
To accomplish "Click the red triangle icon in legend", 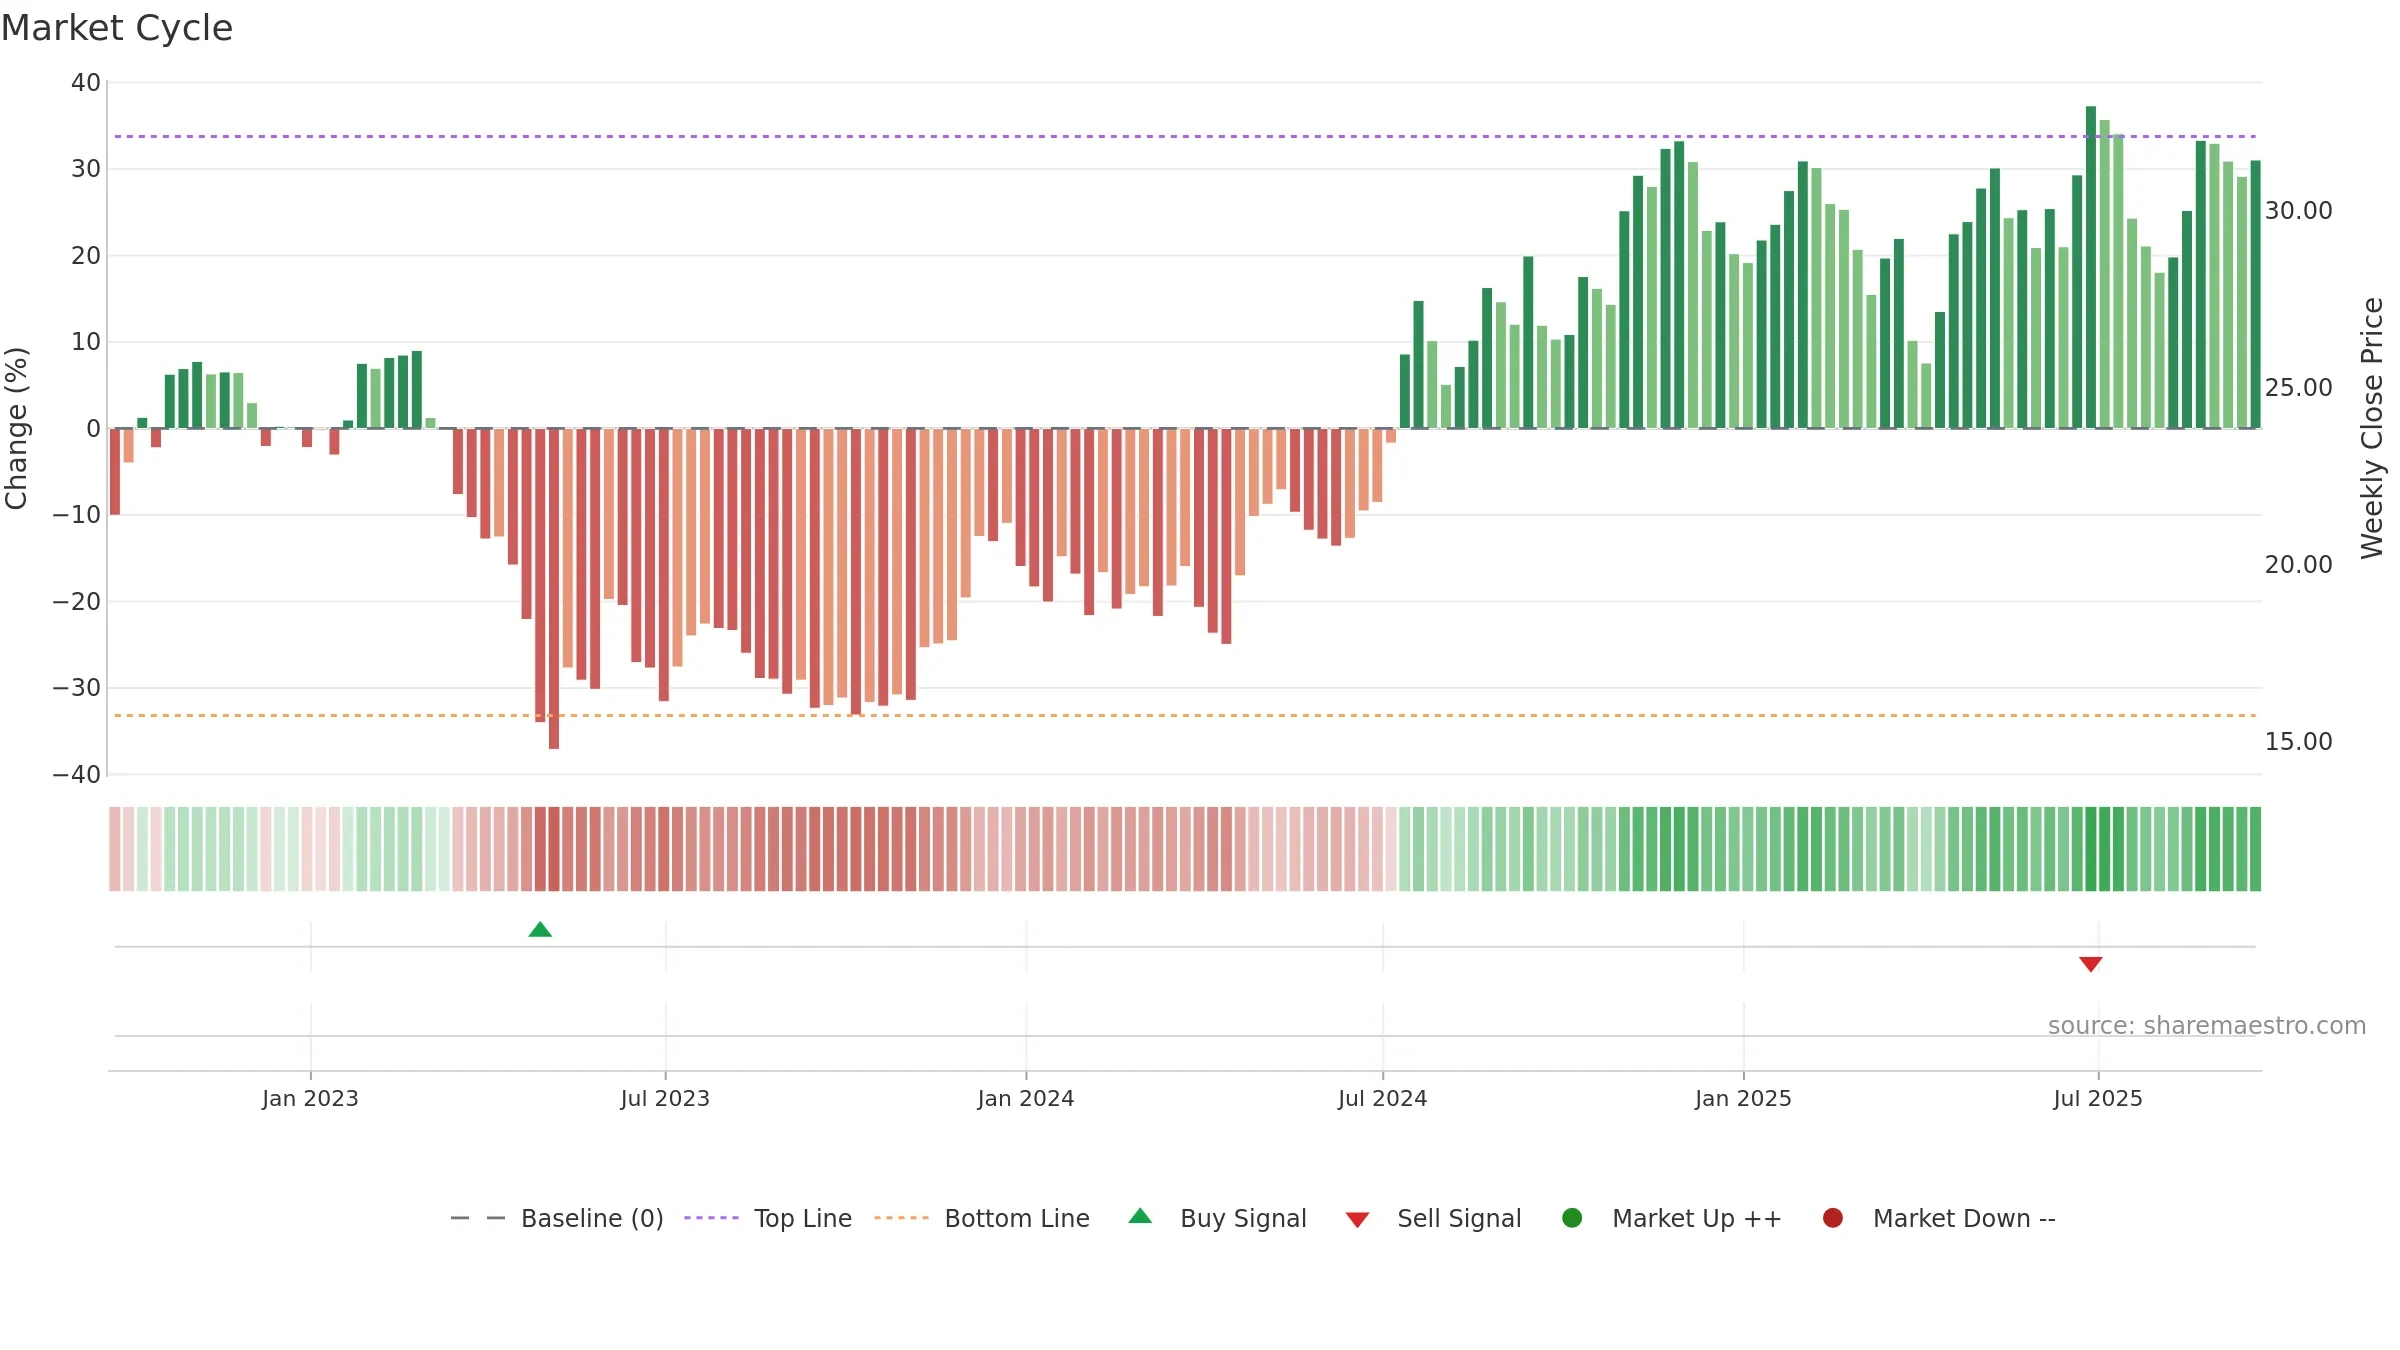I will [x=1357, y=1220].
